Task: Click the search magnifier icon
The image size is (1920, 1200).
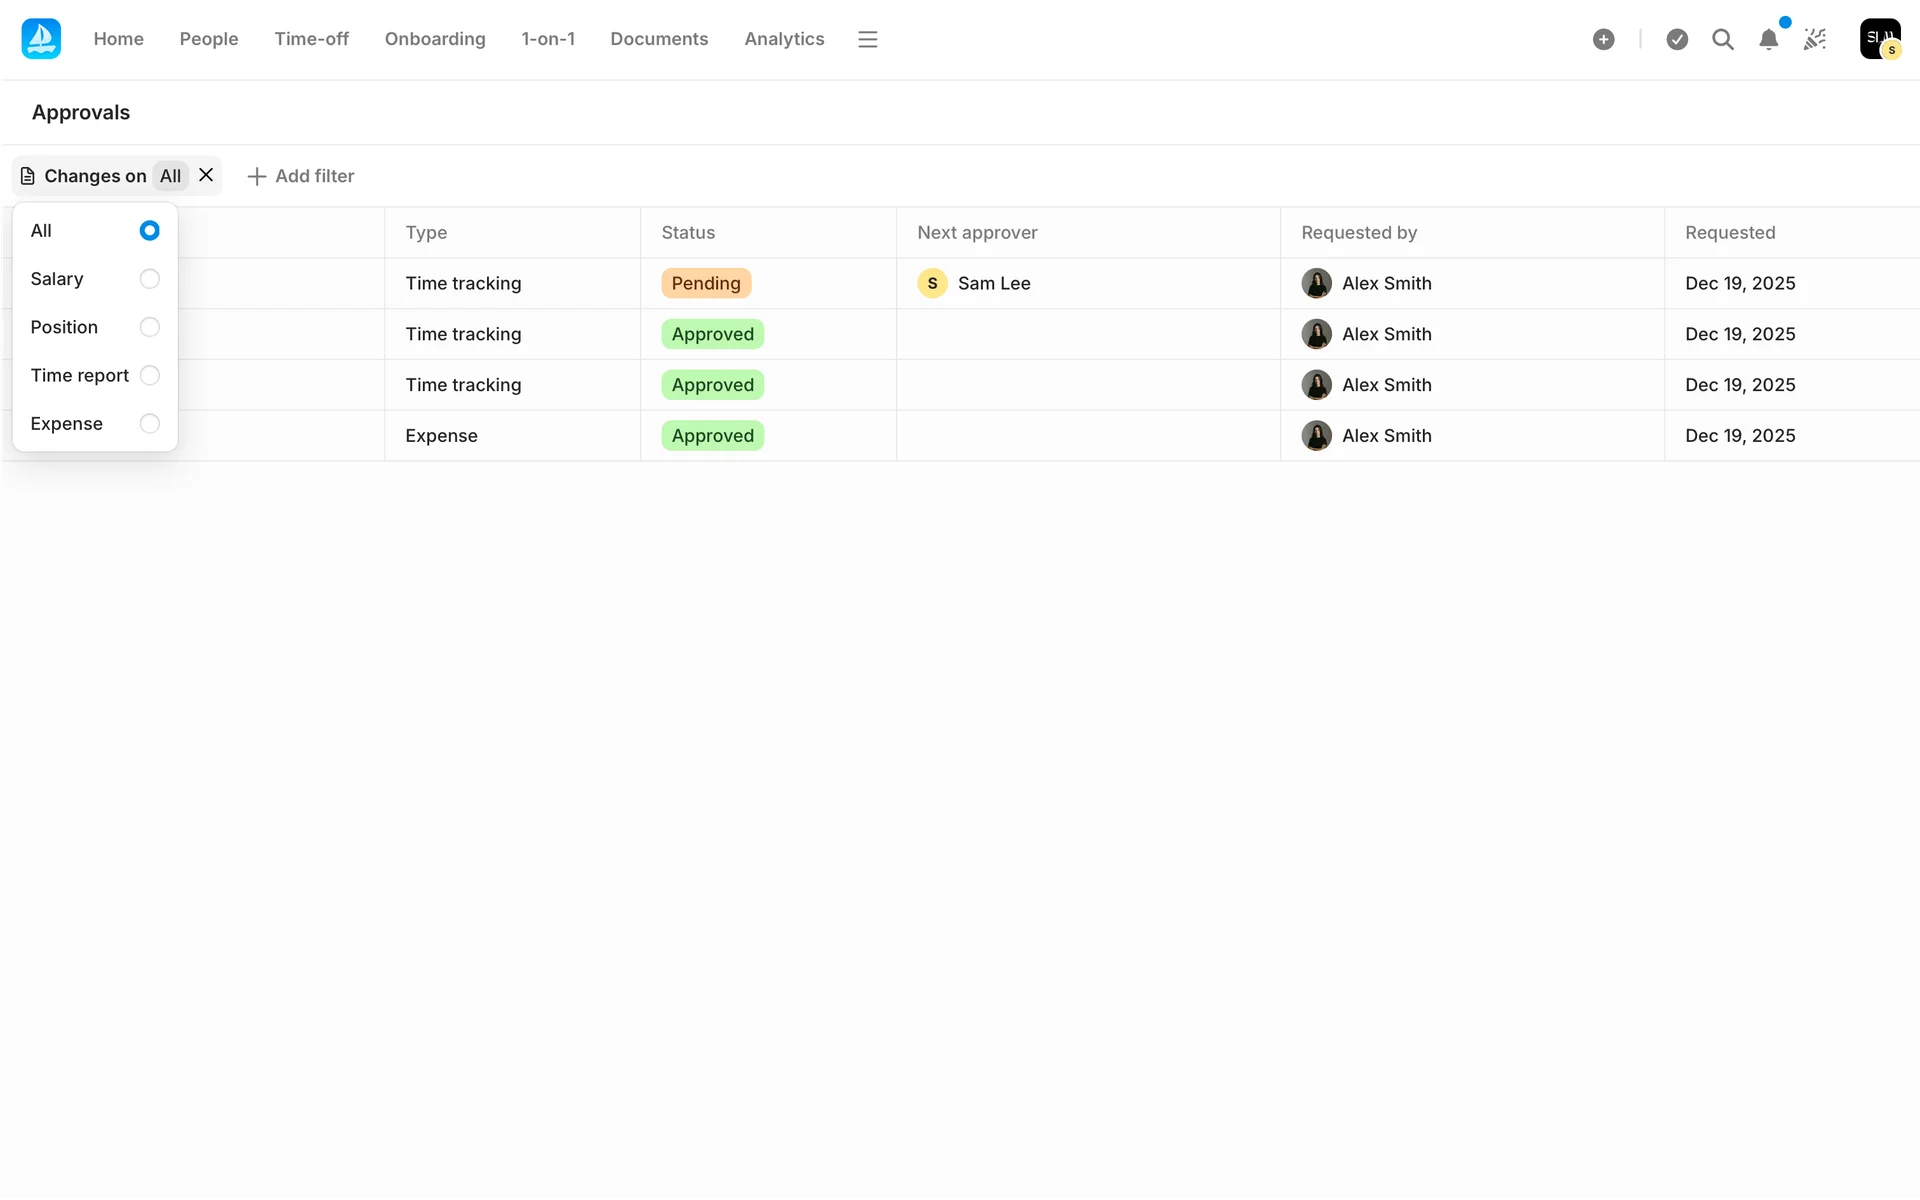Action: (1722, 39)
